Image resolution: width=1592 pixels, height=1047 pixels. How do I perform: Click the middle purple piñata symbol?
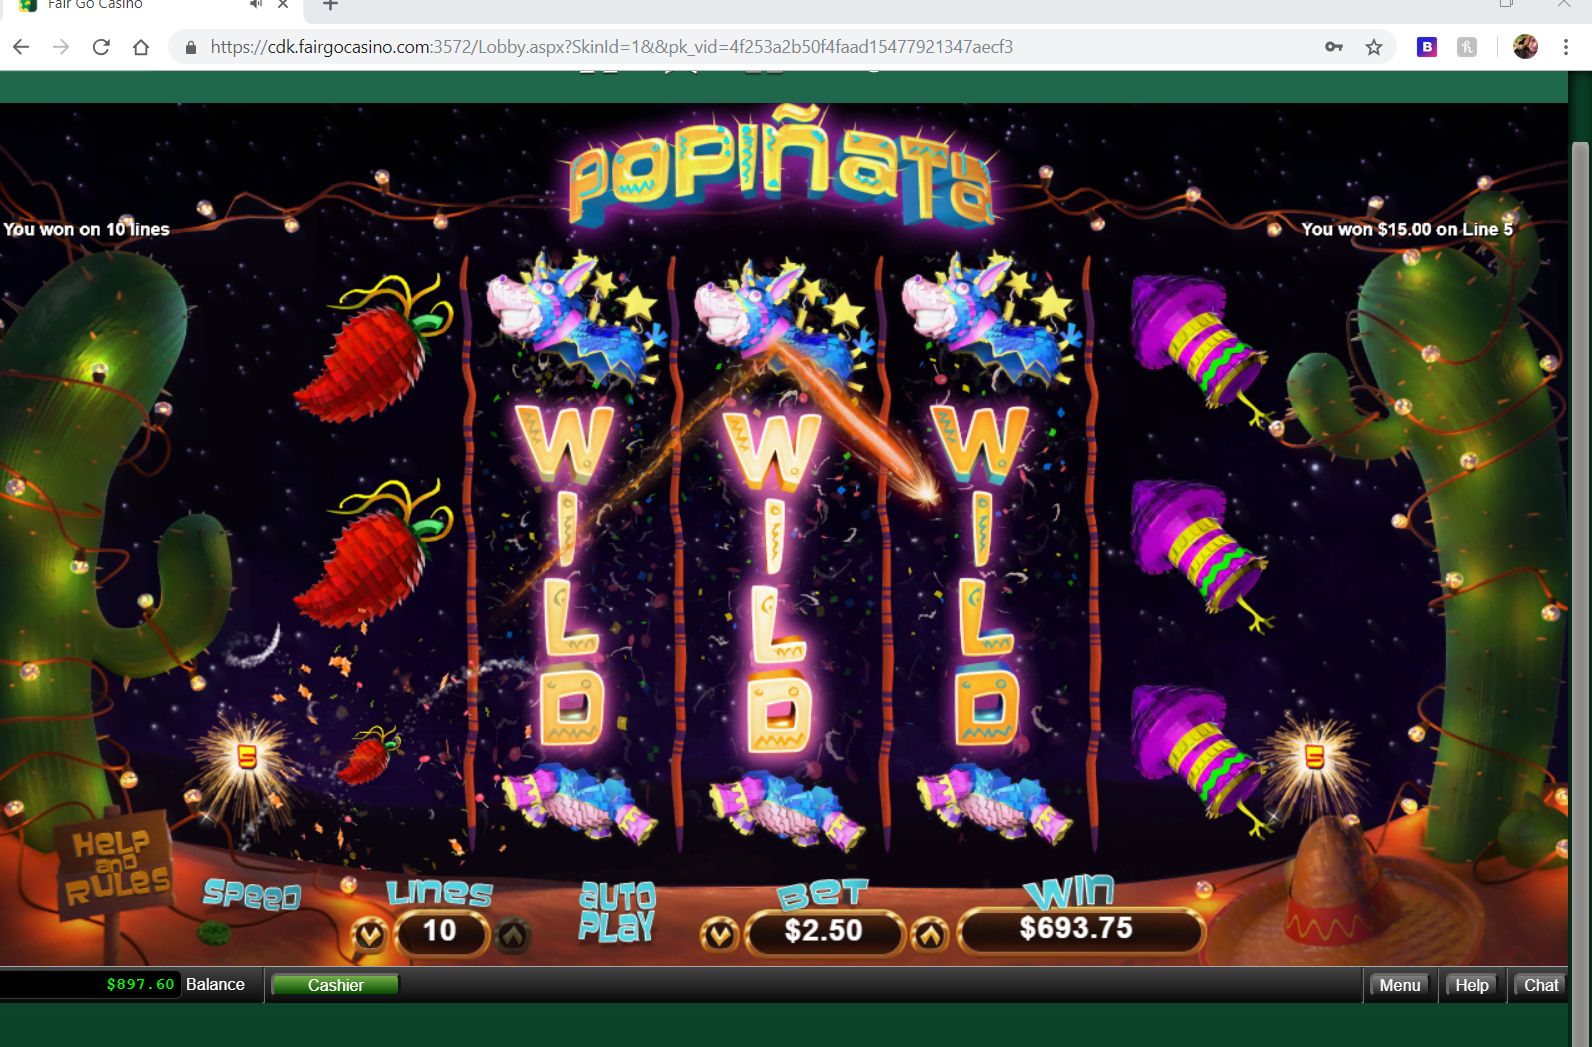pos(1202,555)
